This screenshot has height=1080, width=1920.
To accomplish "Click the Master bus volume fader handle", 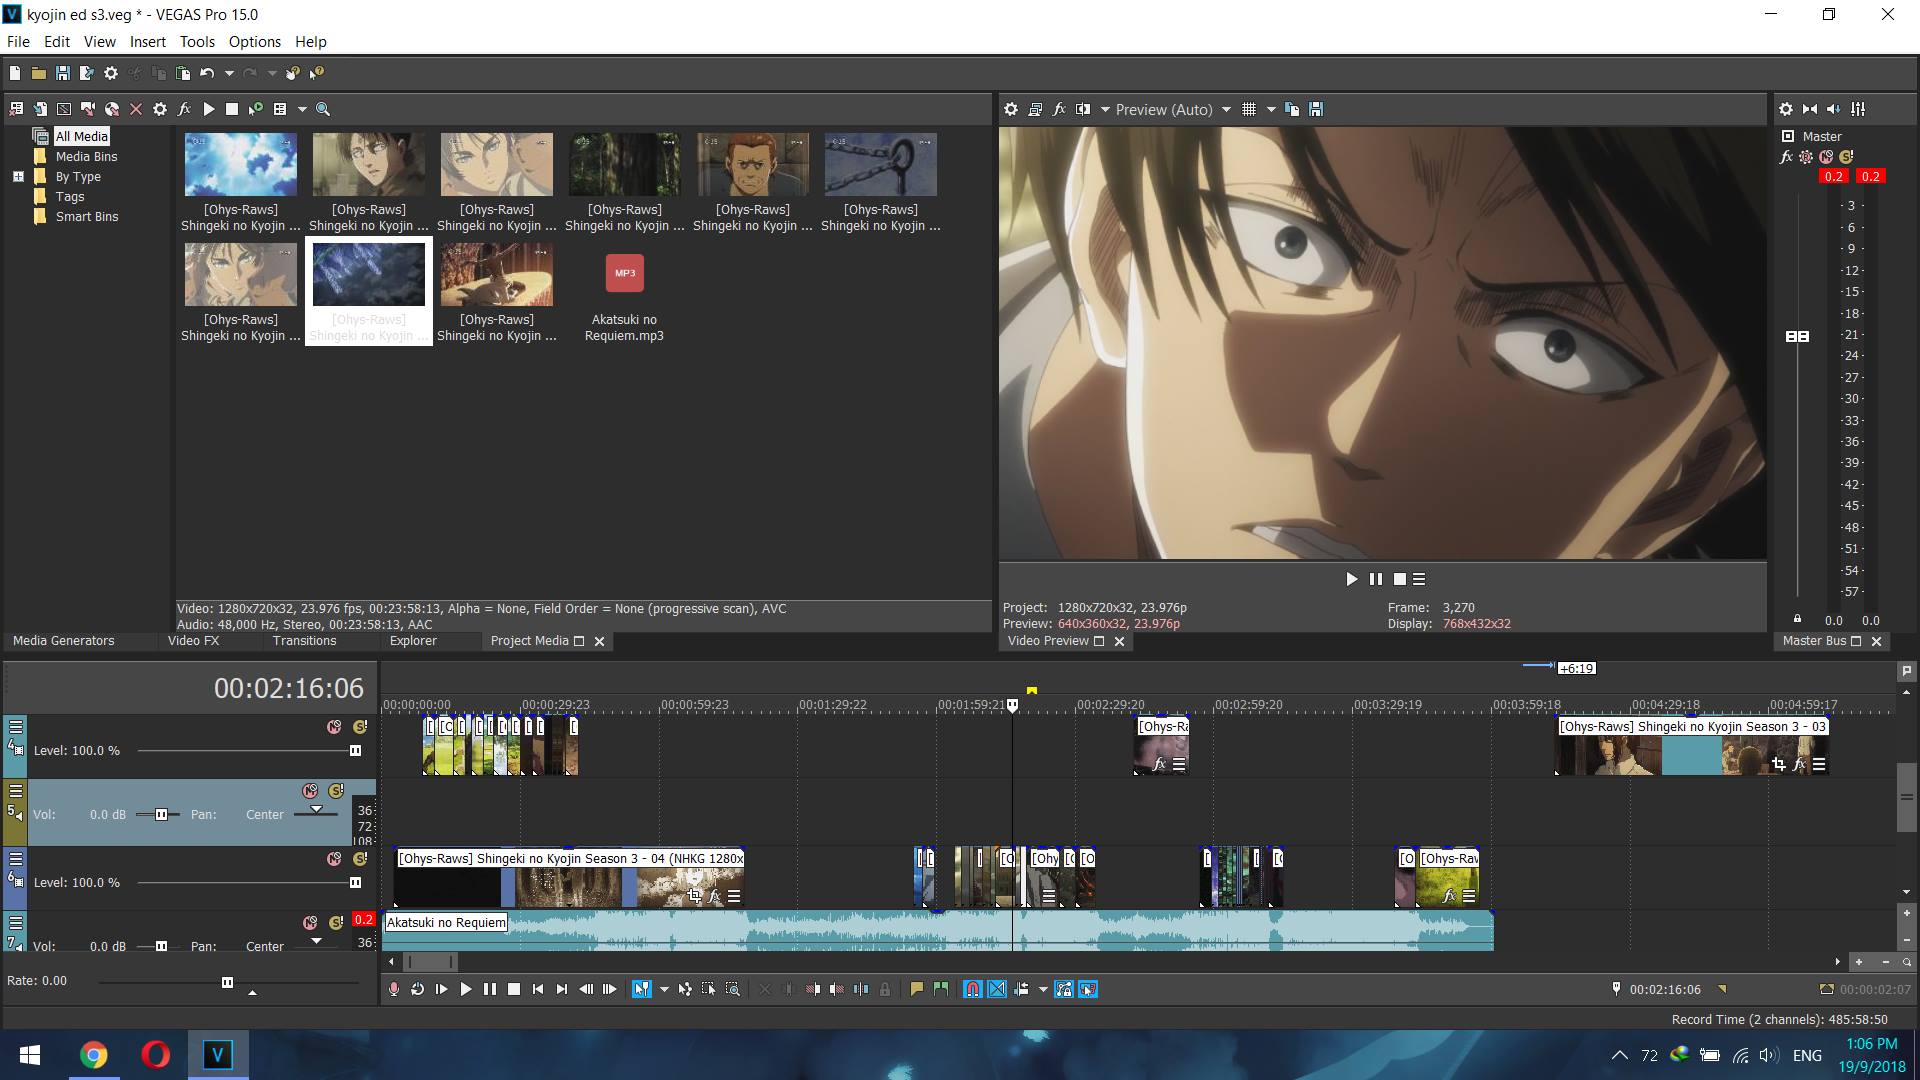I will pos(1797,337).
